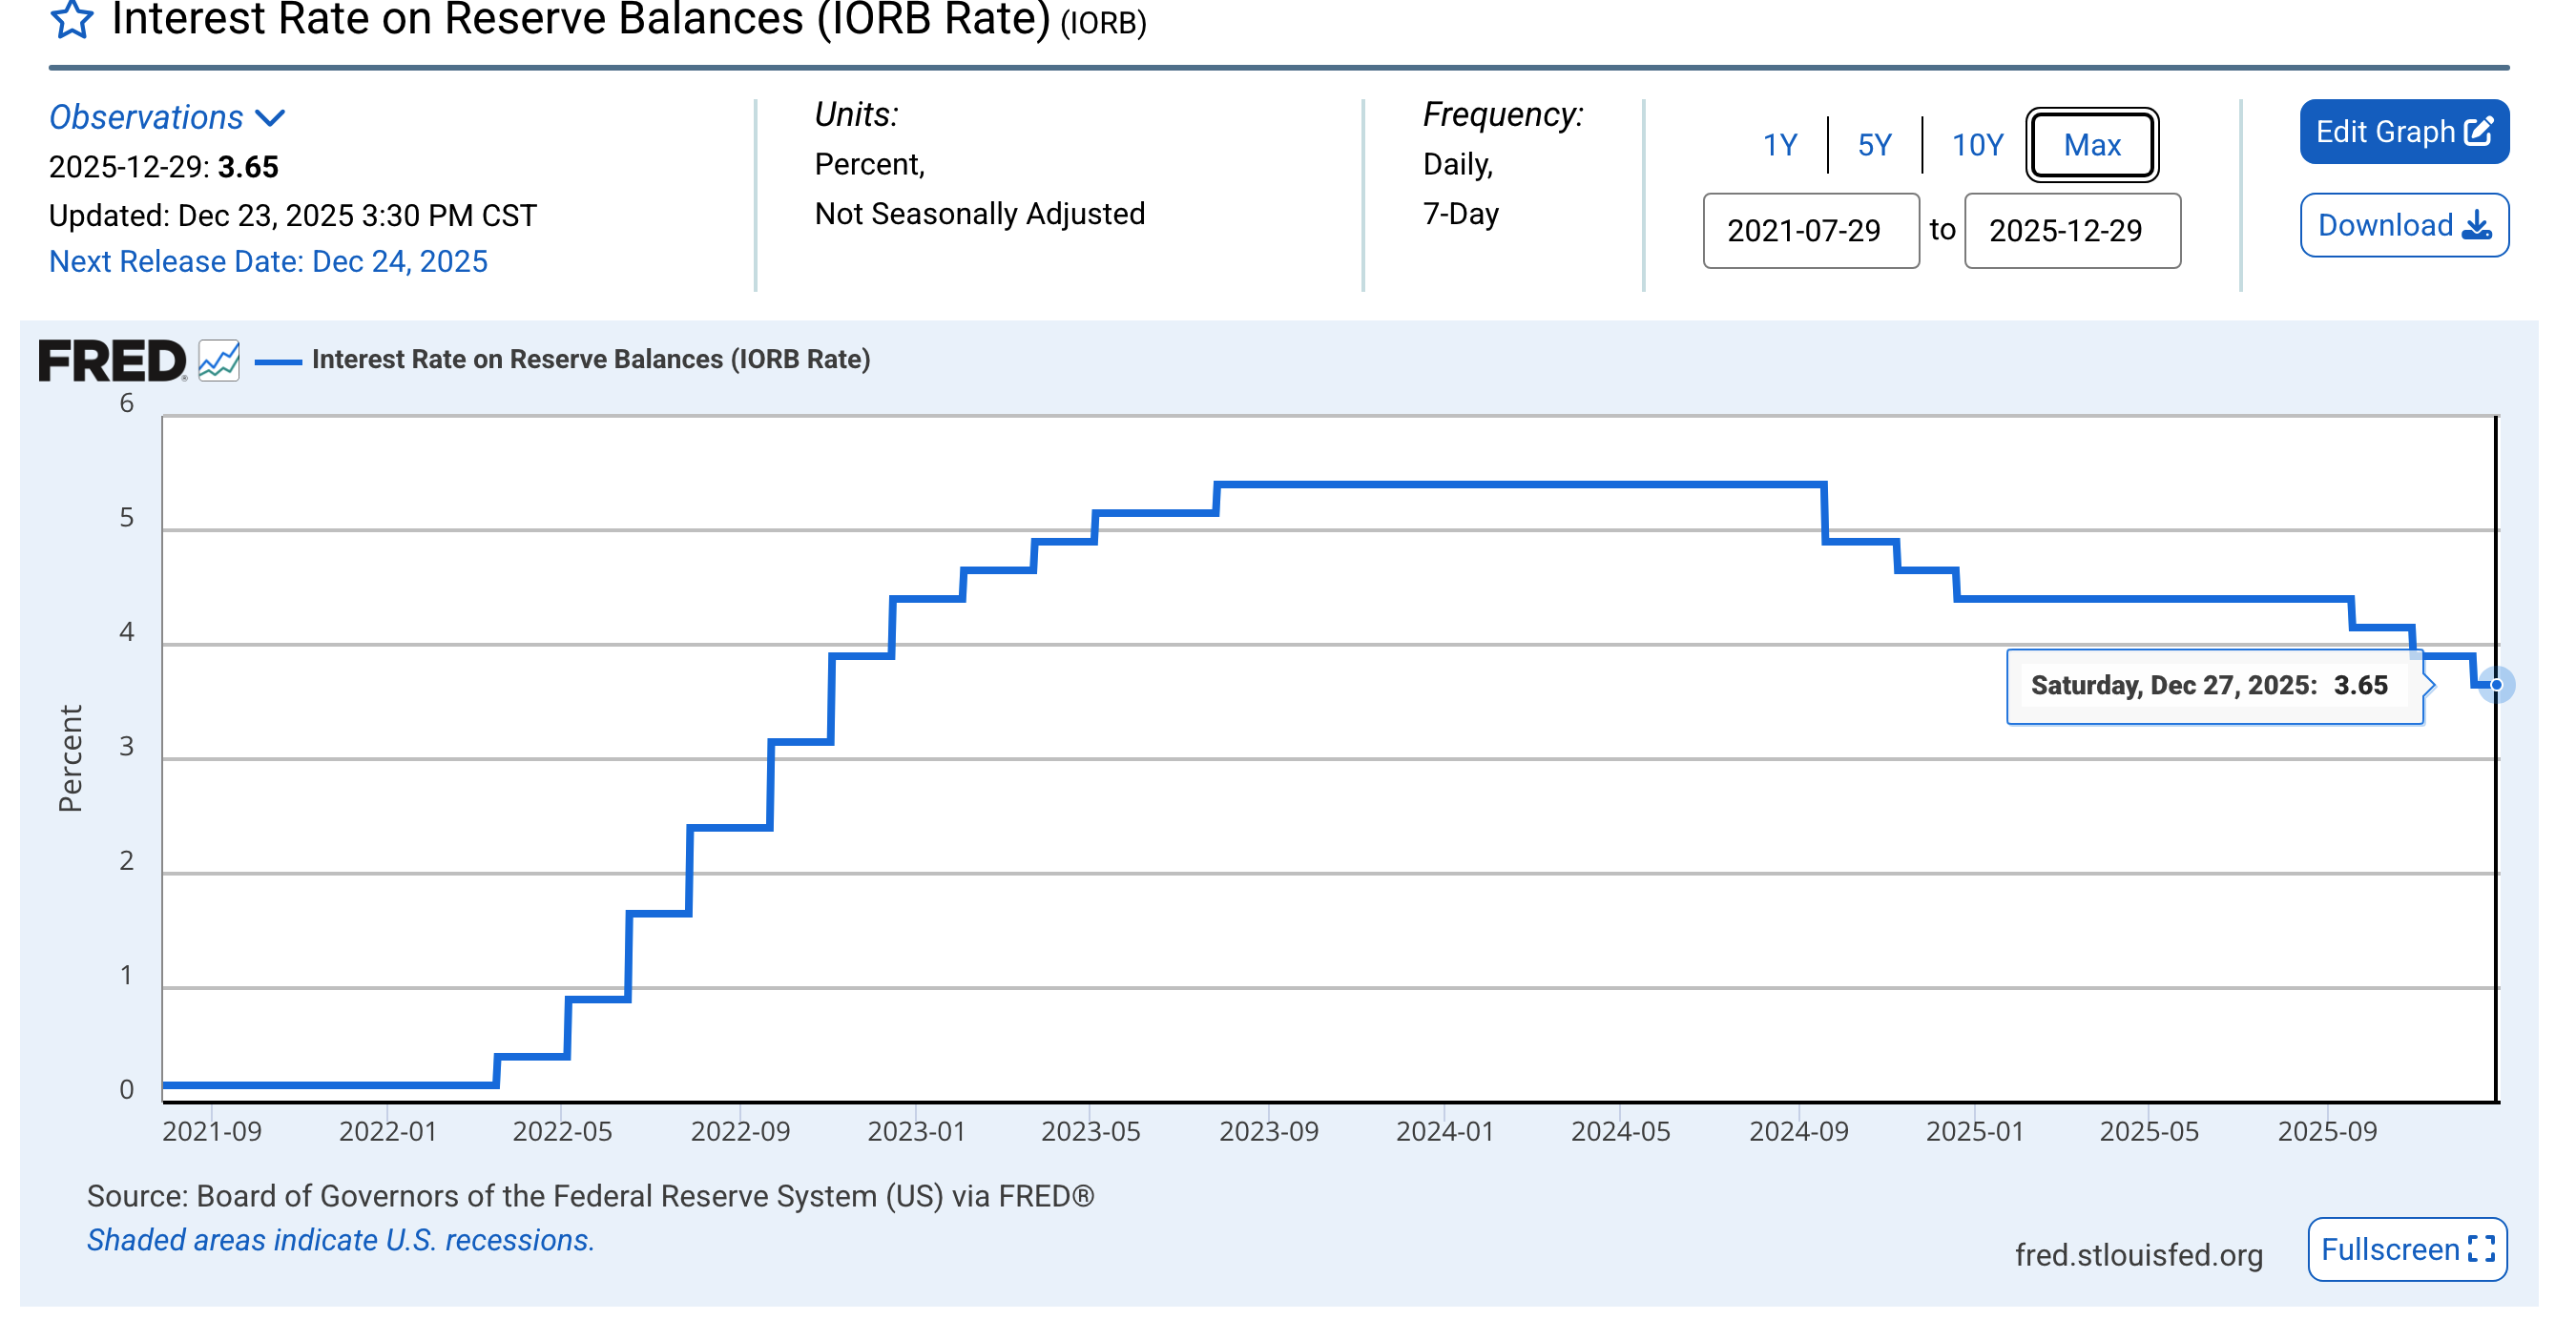Click the Edit Graph pencil icon

[2478, 131]
